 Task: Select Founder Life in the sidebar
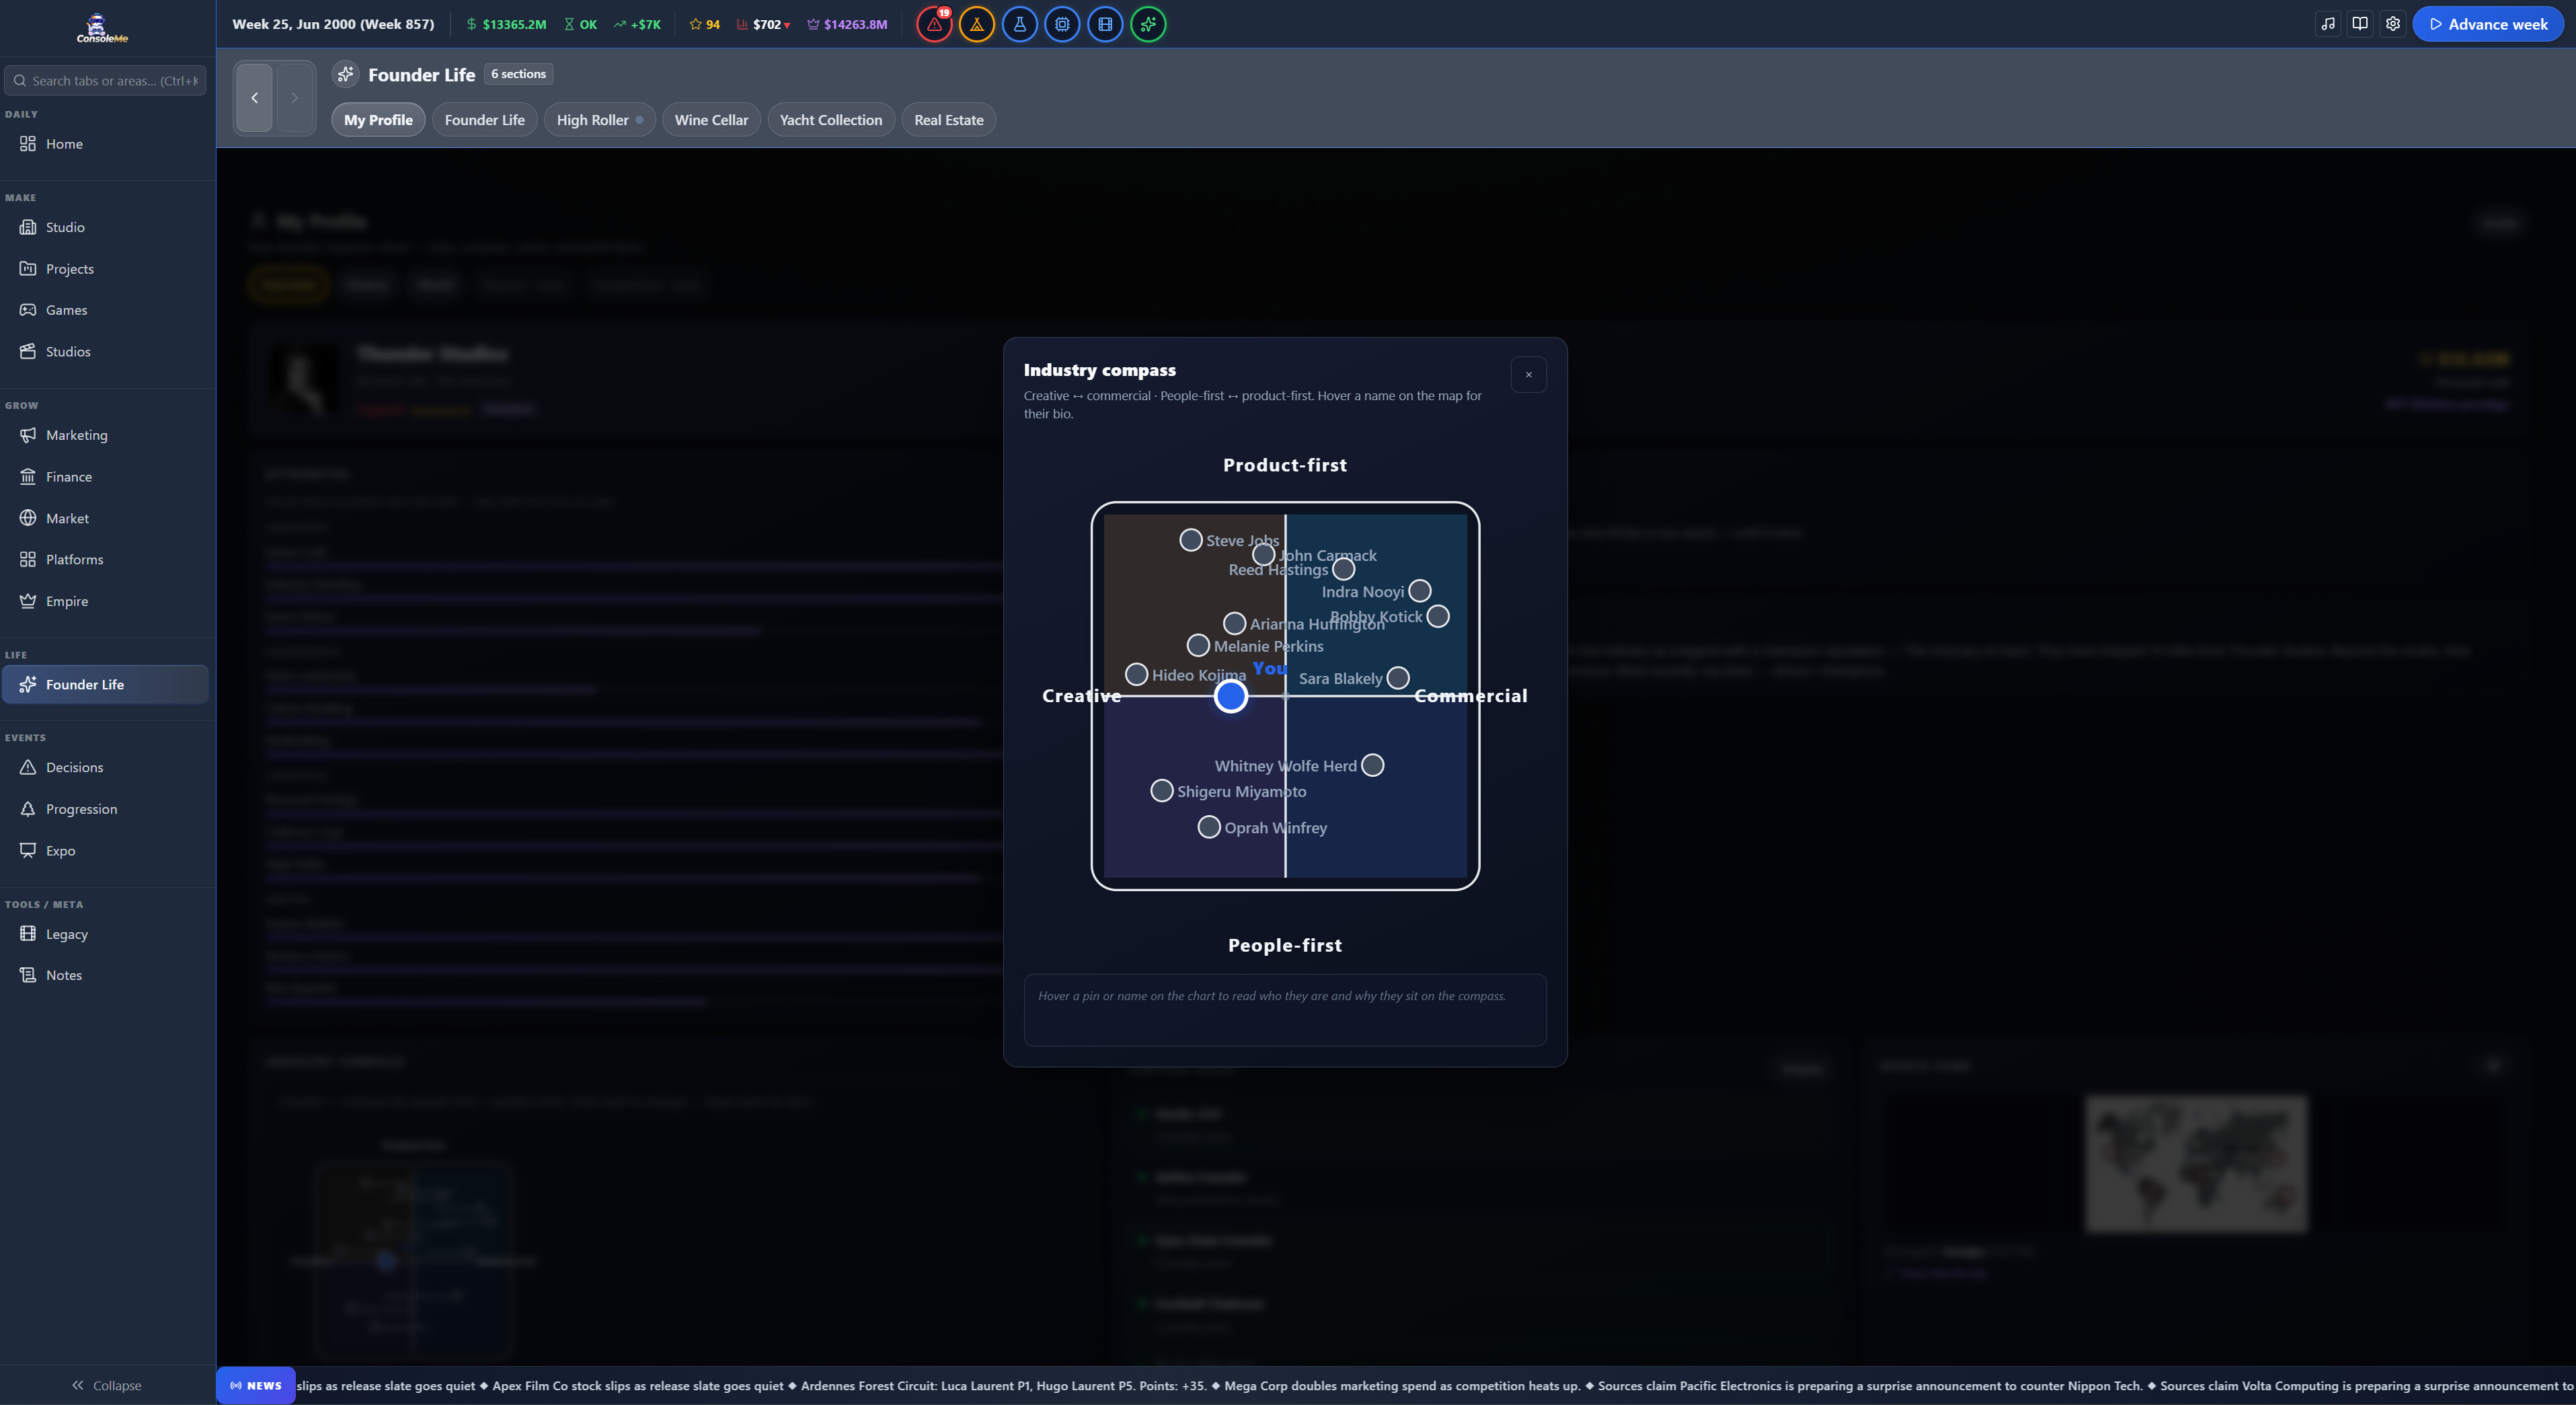105,685
